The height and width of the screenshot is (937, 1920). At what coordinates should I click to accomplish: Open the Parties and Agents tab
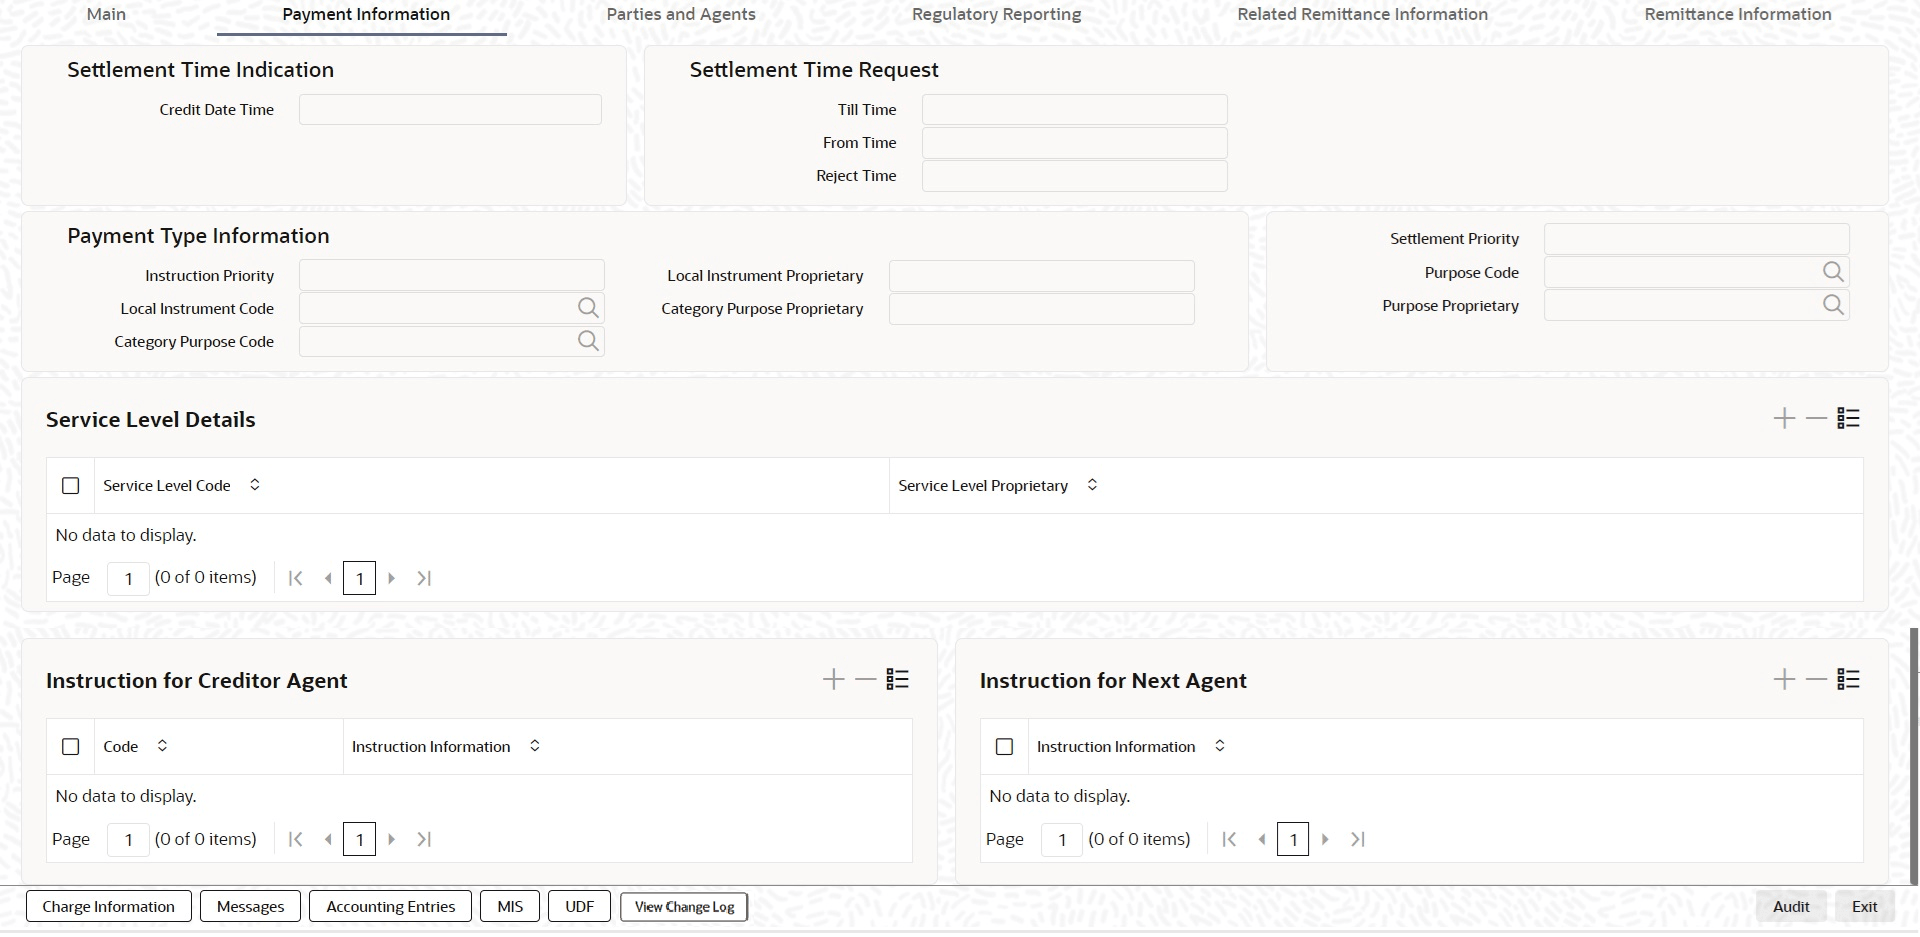pyautogui.click(x=681, y=14)
